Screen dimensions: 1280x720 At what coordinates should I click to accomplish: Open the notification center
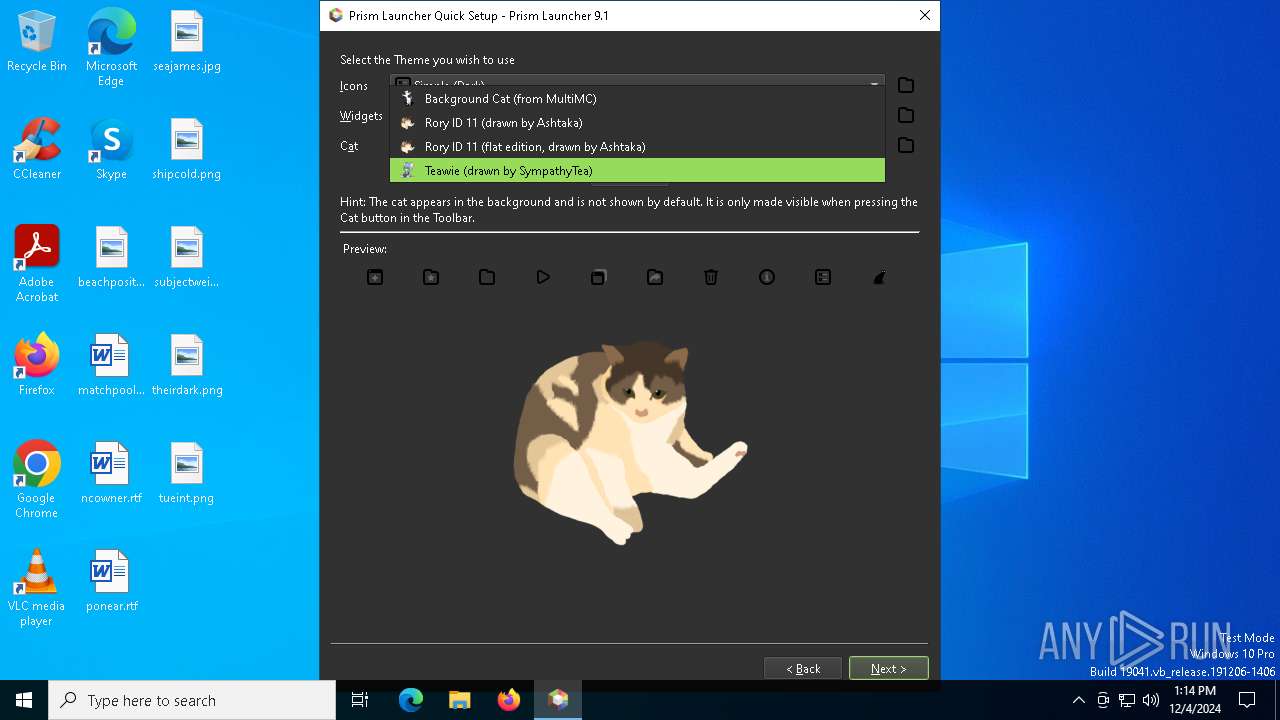(1247, 700)
